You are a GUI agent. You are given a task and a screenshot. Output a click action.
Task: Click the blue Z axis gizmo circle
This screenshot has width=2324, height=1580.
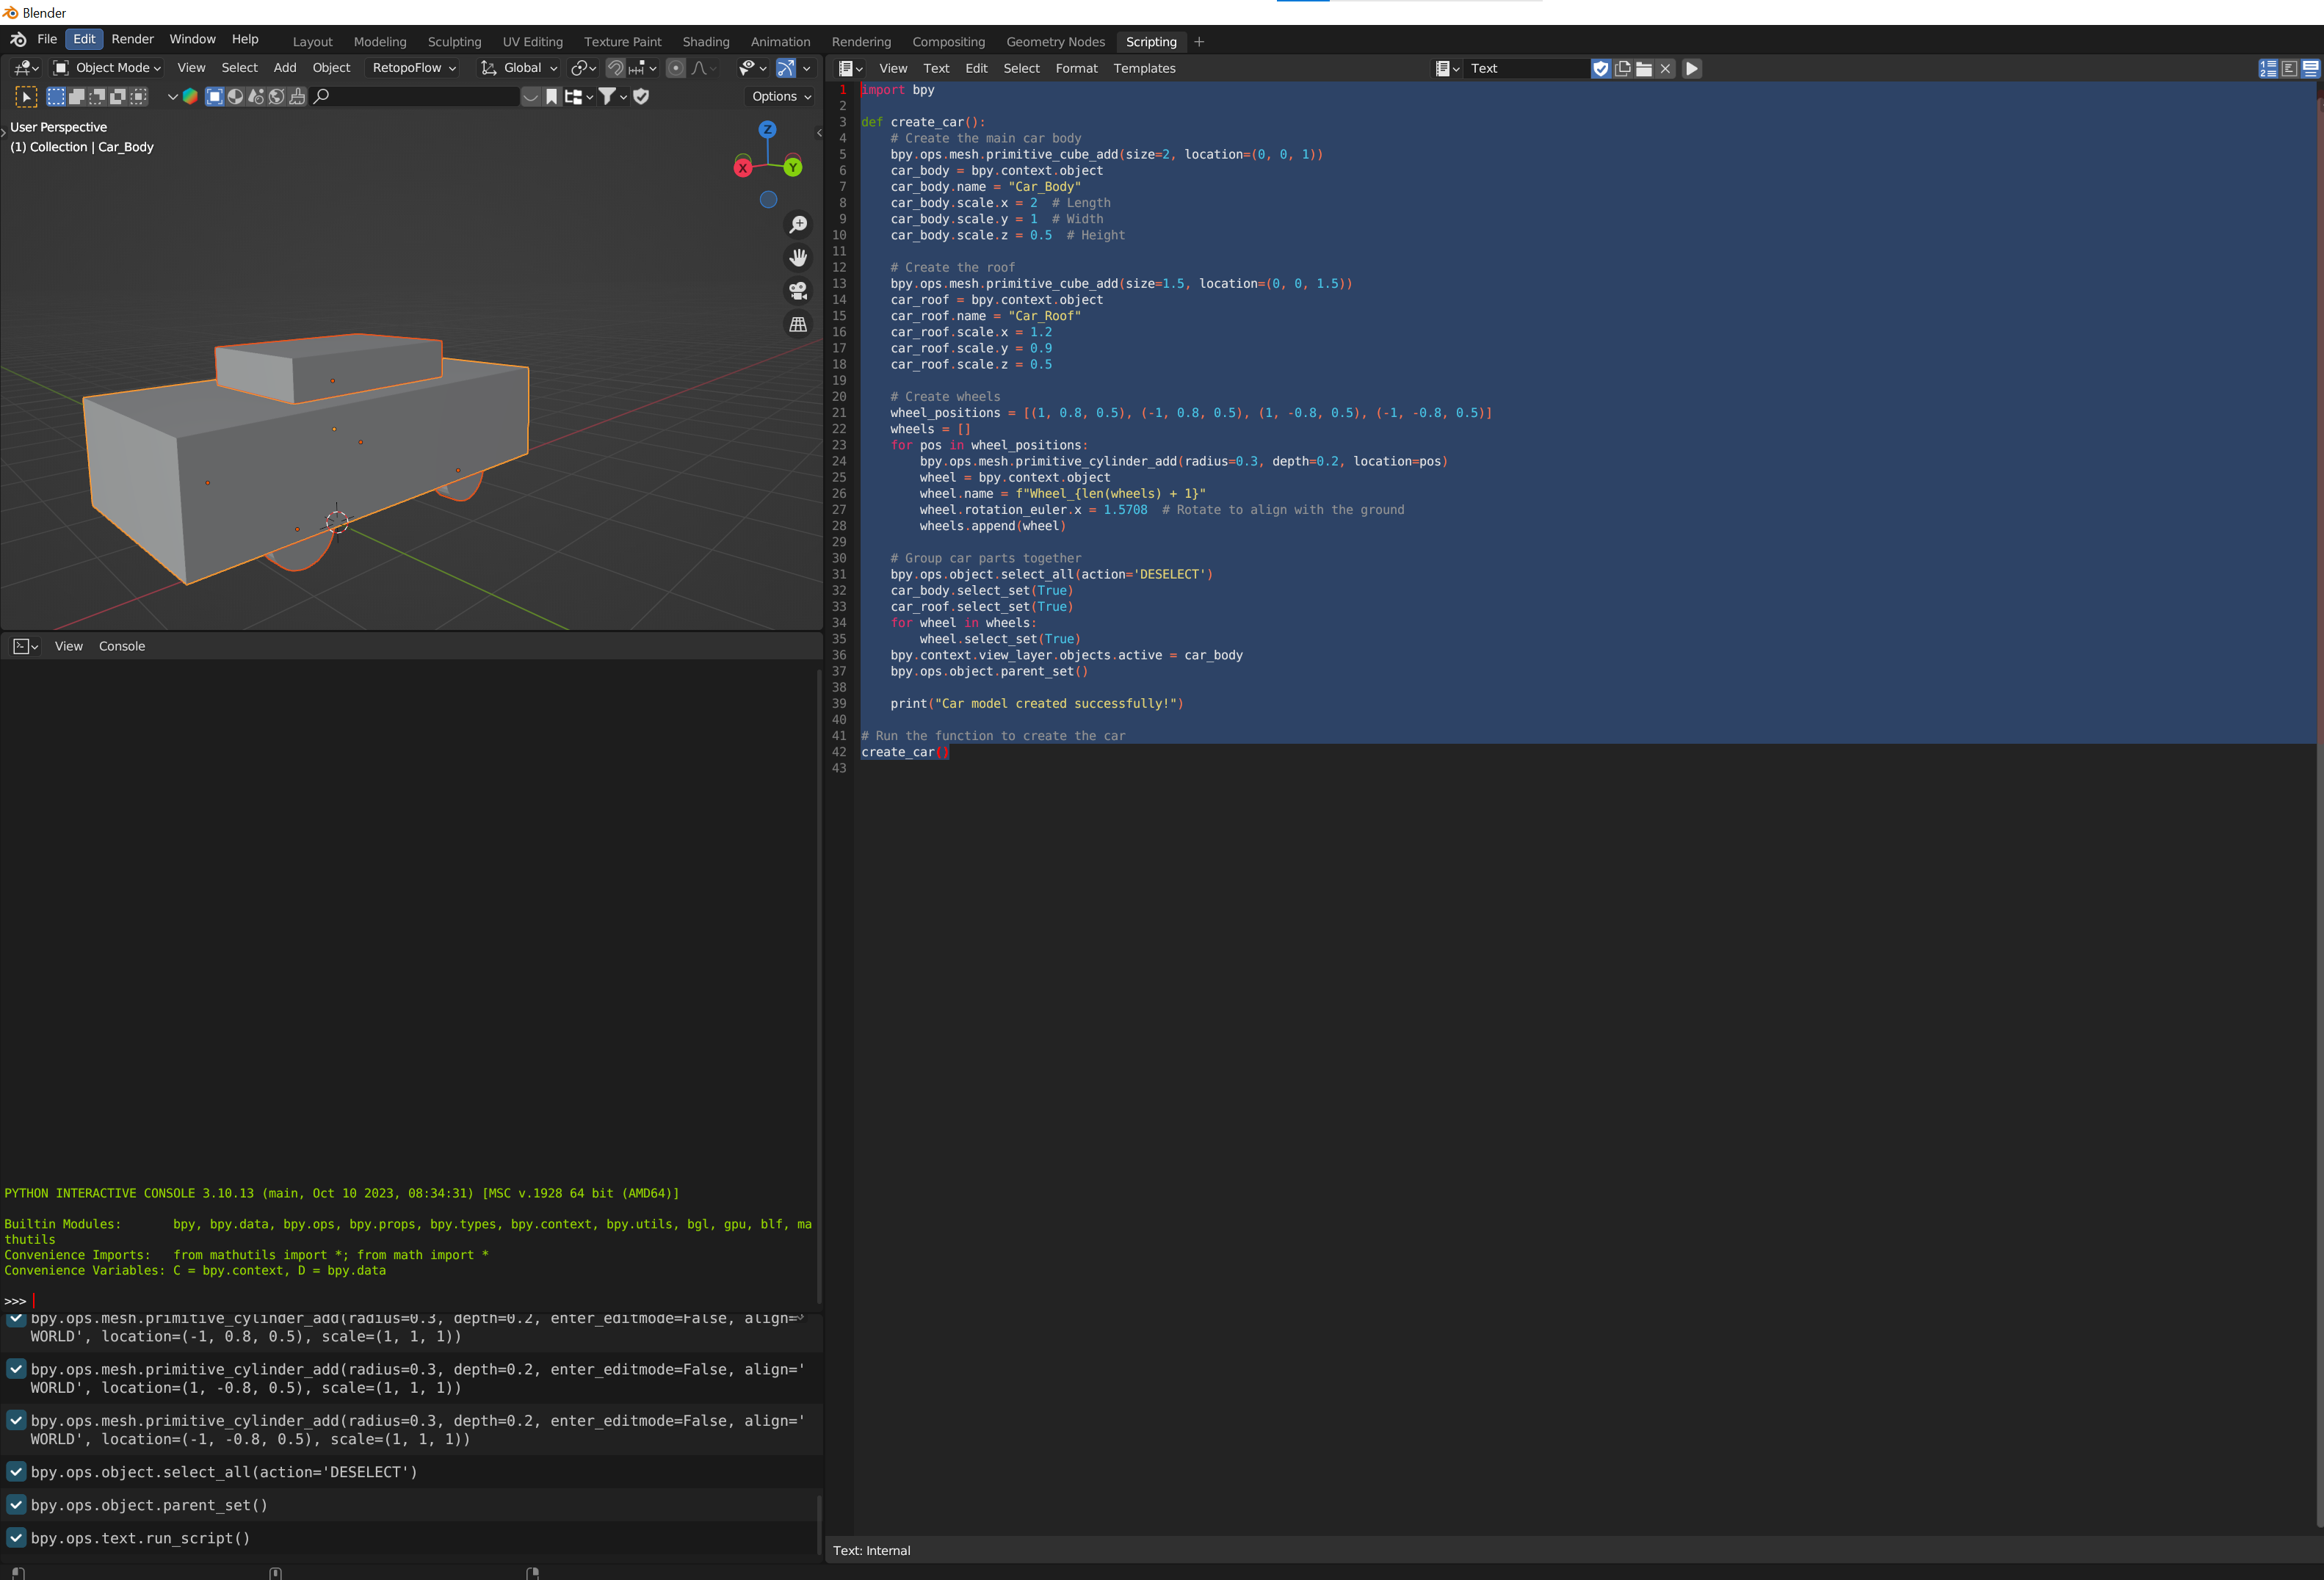[767, 130]
